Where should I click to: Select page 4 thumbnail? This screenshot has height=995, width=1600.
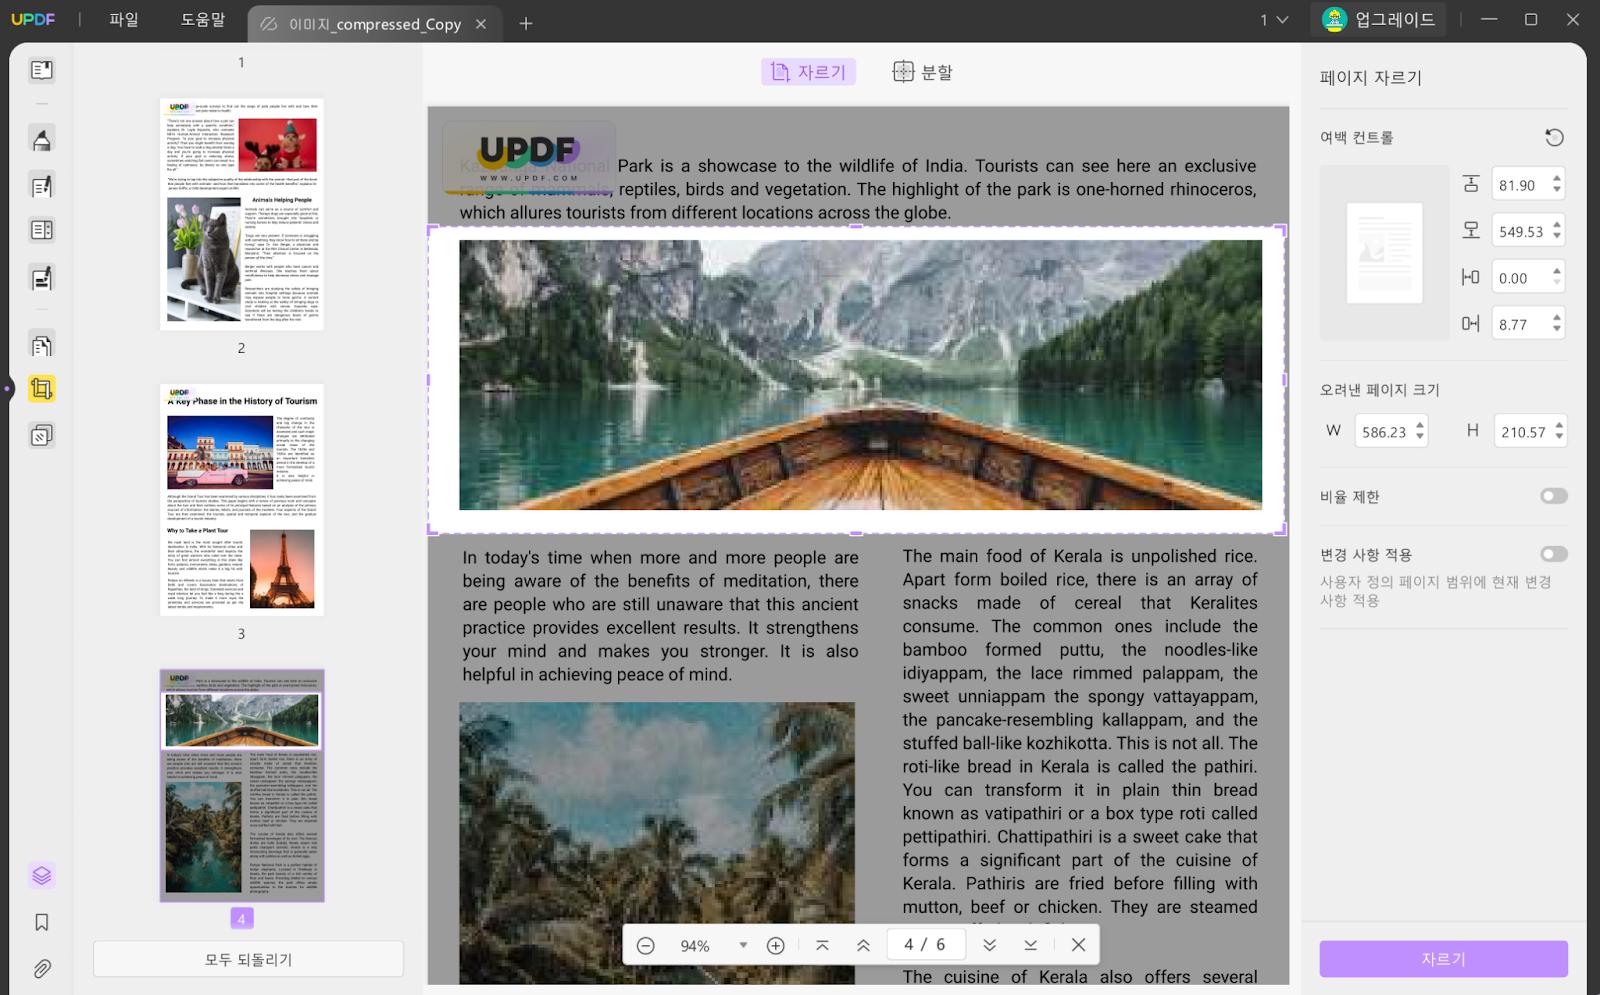[x=242, y=786]
